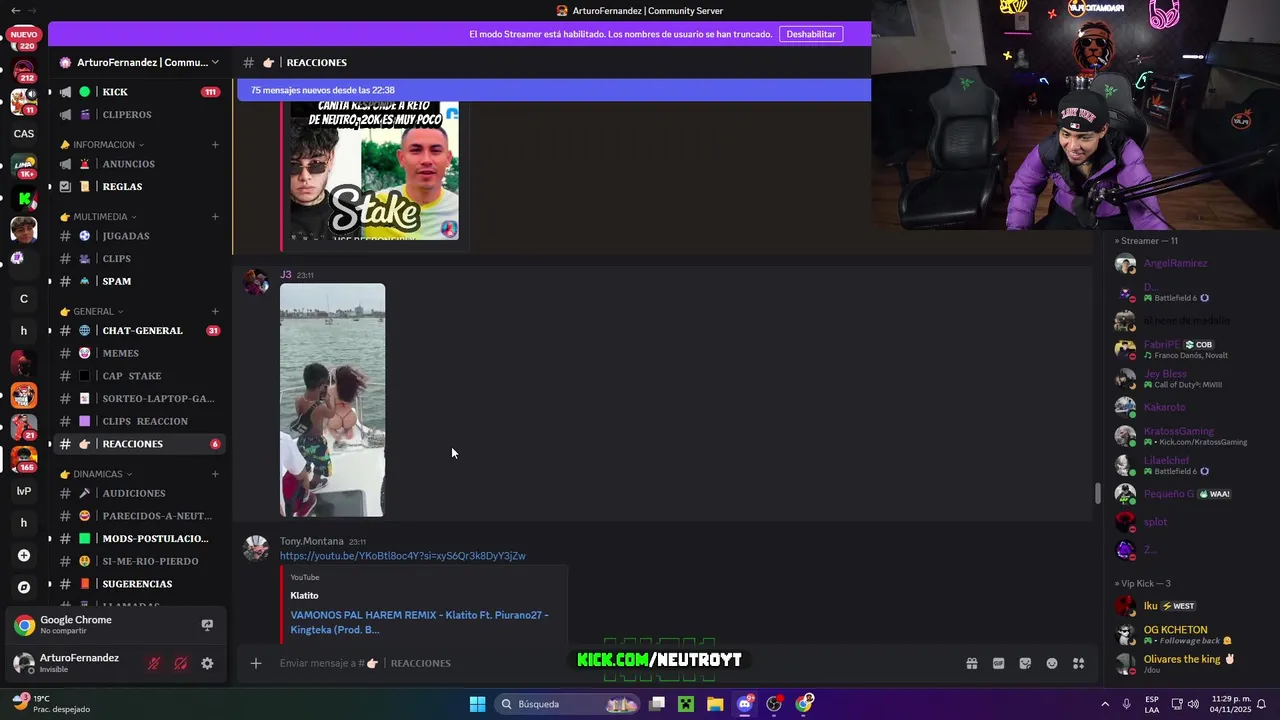This screenshot has height=720, width=1280.
Task: Open member KratossGaming profile
Action: coord(1180,436)
